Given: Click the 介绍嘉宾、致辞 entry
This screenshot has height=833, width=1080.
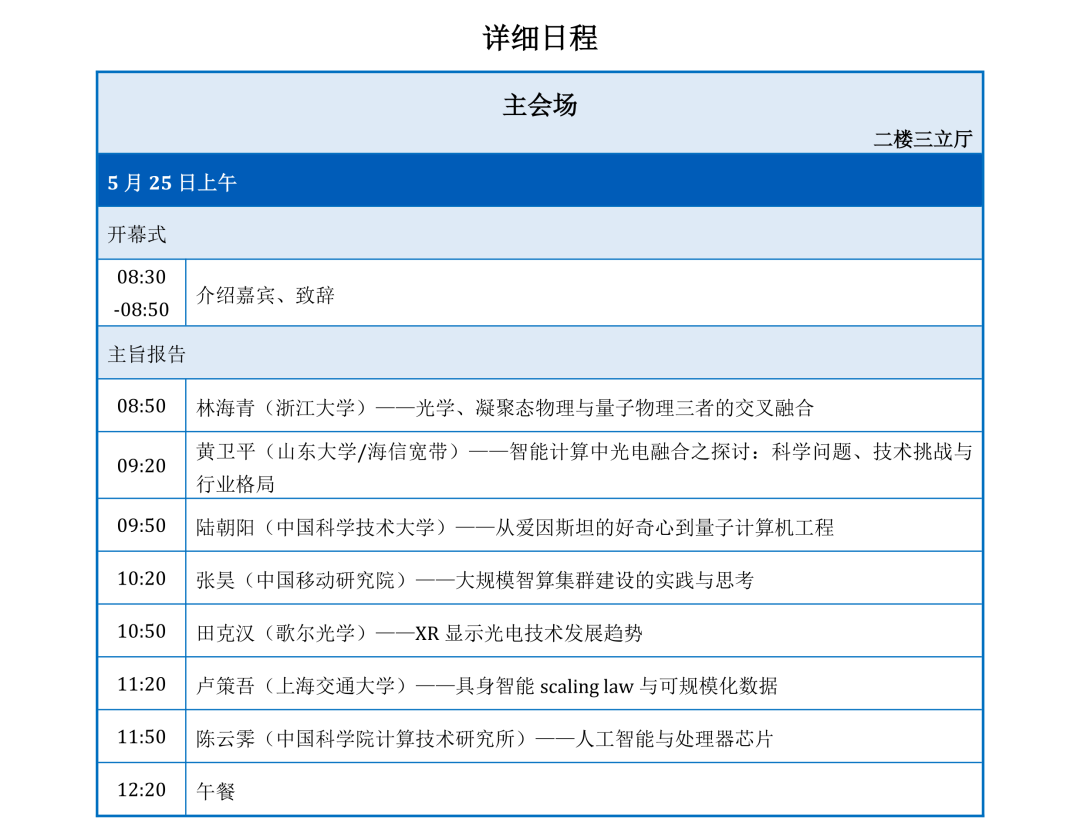Looking at the screenshot, I should [253, 294].
